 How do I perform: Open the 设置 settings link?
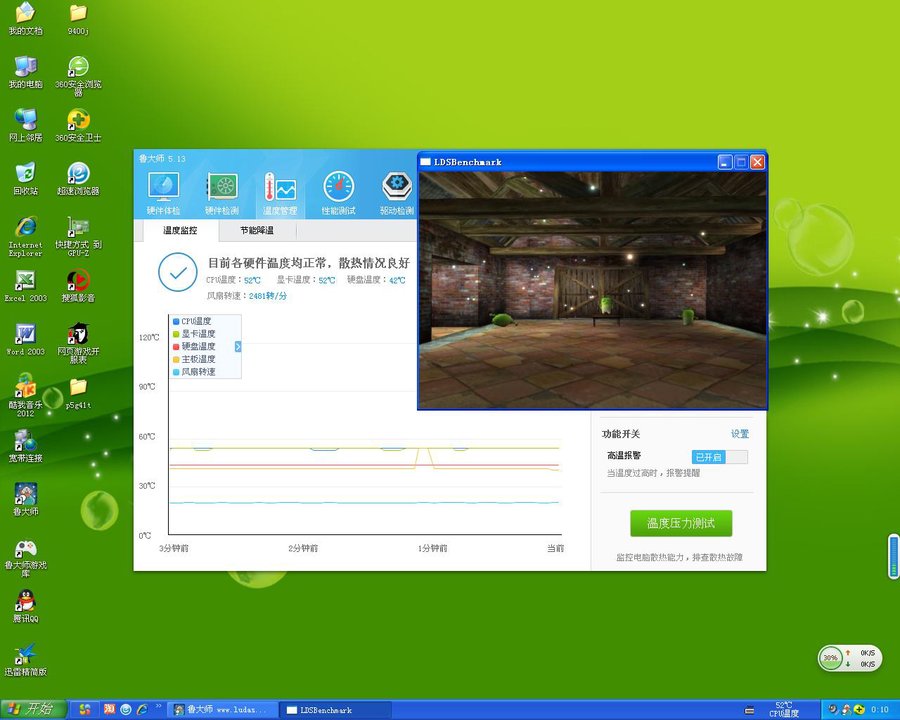tap(739, 434)
